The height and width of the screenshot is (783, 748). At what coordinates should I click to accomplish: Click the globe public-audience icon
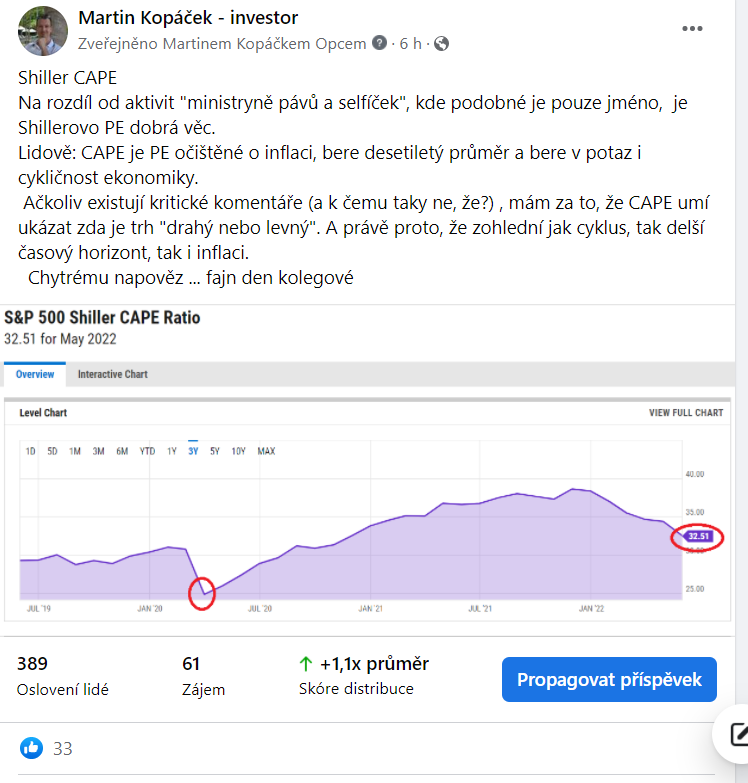(441, 43)
